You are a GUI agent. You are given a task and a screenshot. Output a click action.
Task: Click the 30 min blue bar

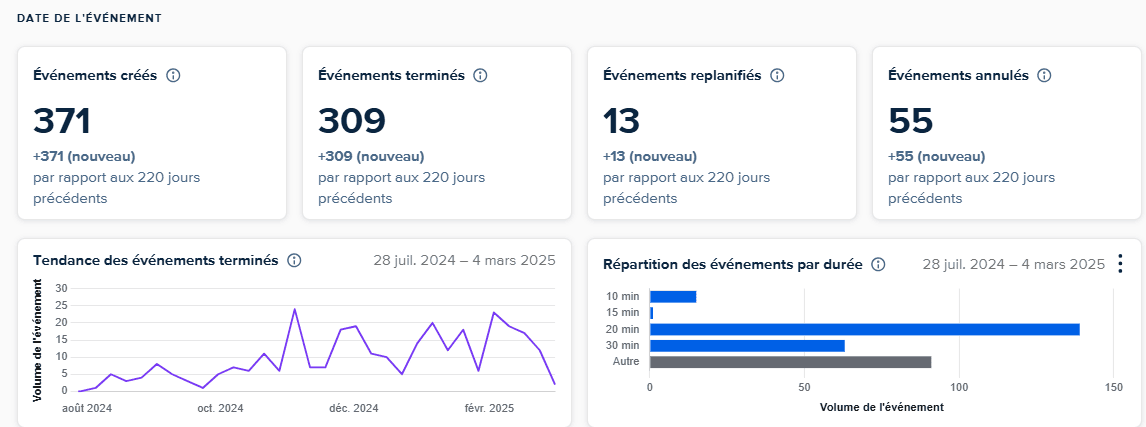(x=746, y=346)
